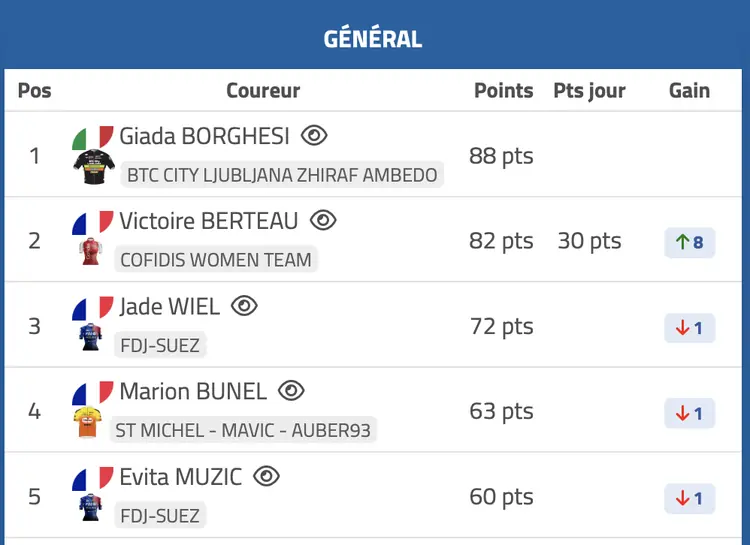
Task: Open Evita MUZIC's rider page
Action: 181,477
